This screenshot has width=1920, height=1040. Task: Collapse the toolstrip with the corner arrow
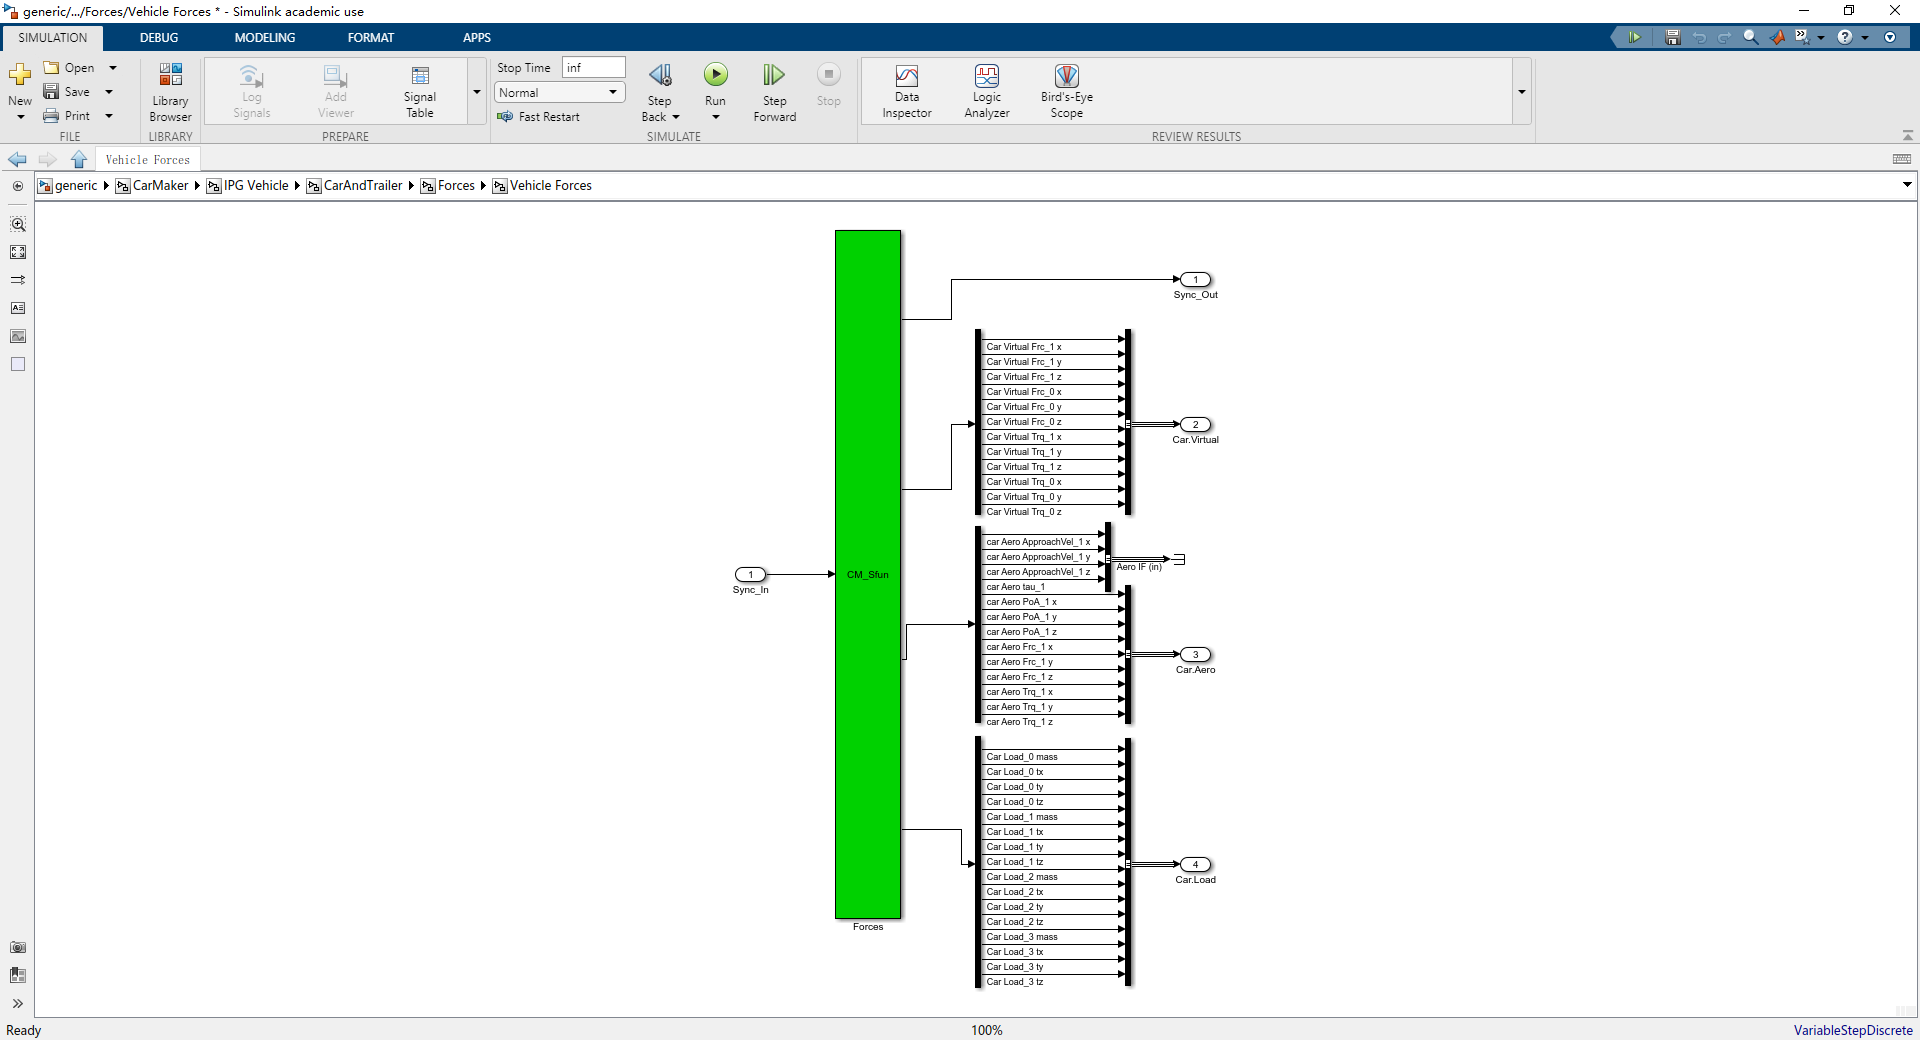click(x=1907, y=136)
